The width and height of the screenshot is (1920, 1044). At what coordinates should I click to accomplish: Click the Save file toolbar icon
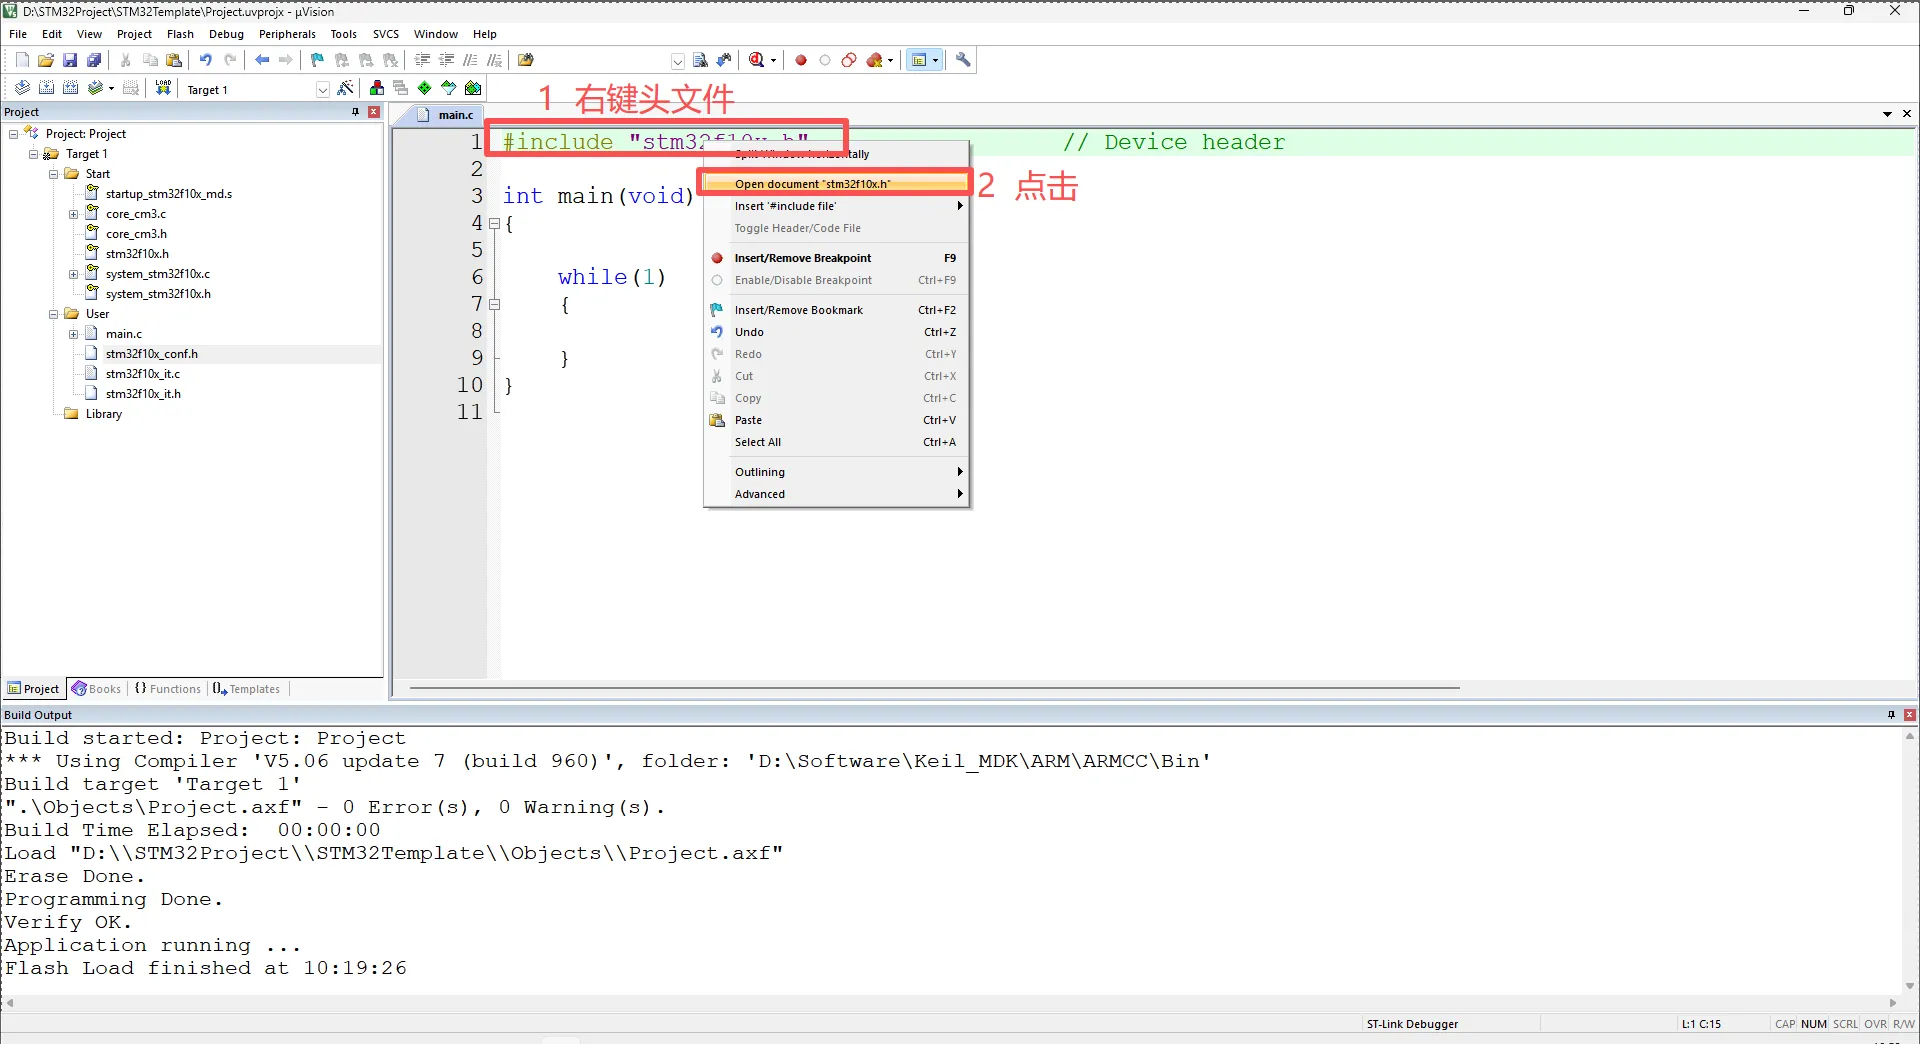(x=70, y=60)
